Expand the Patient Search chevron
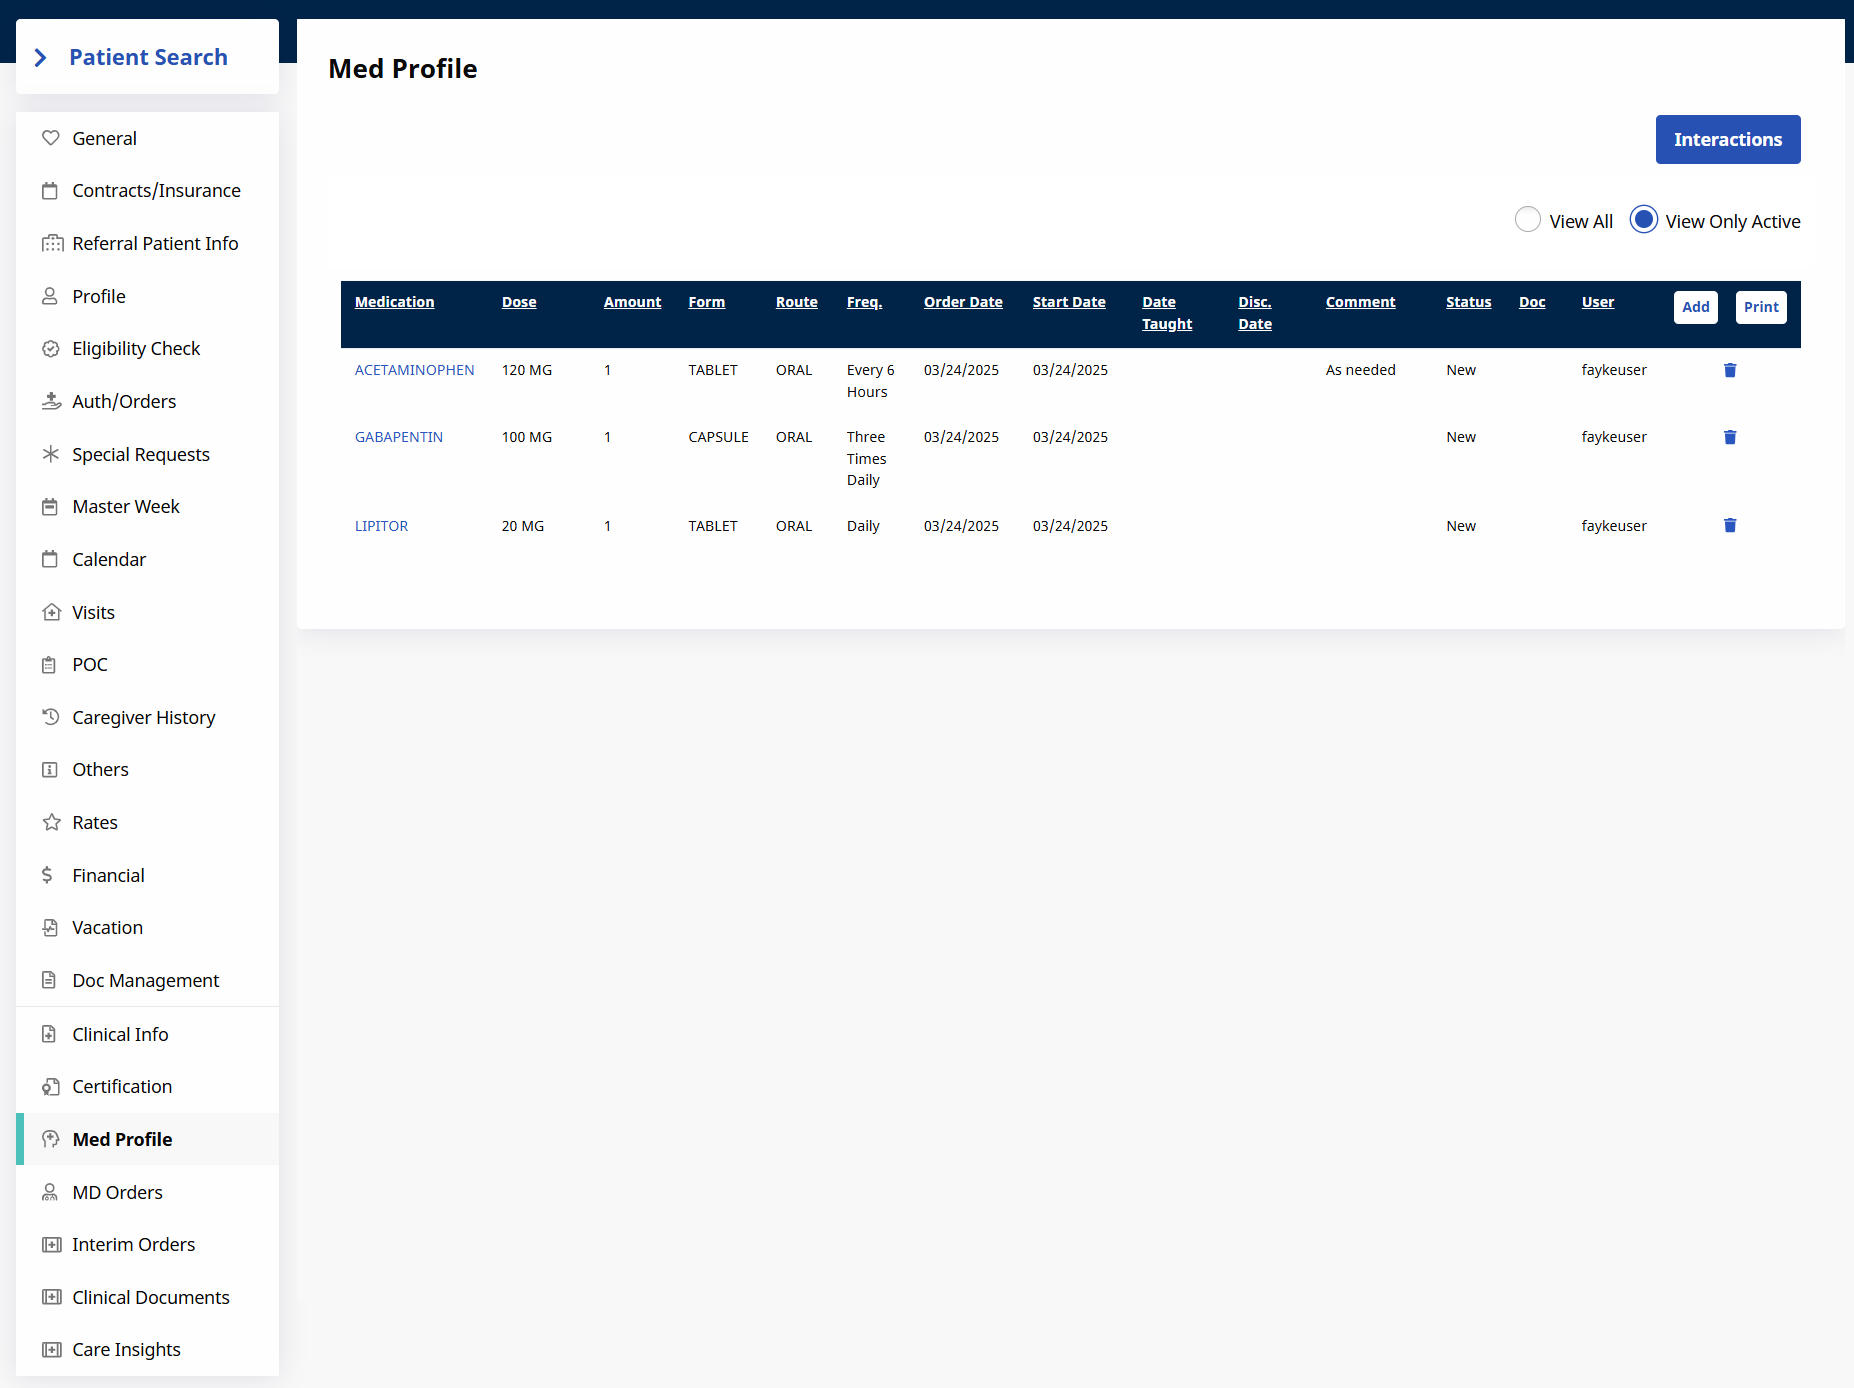Viewport: 1854px width, 1388px height. pos(41,58)
